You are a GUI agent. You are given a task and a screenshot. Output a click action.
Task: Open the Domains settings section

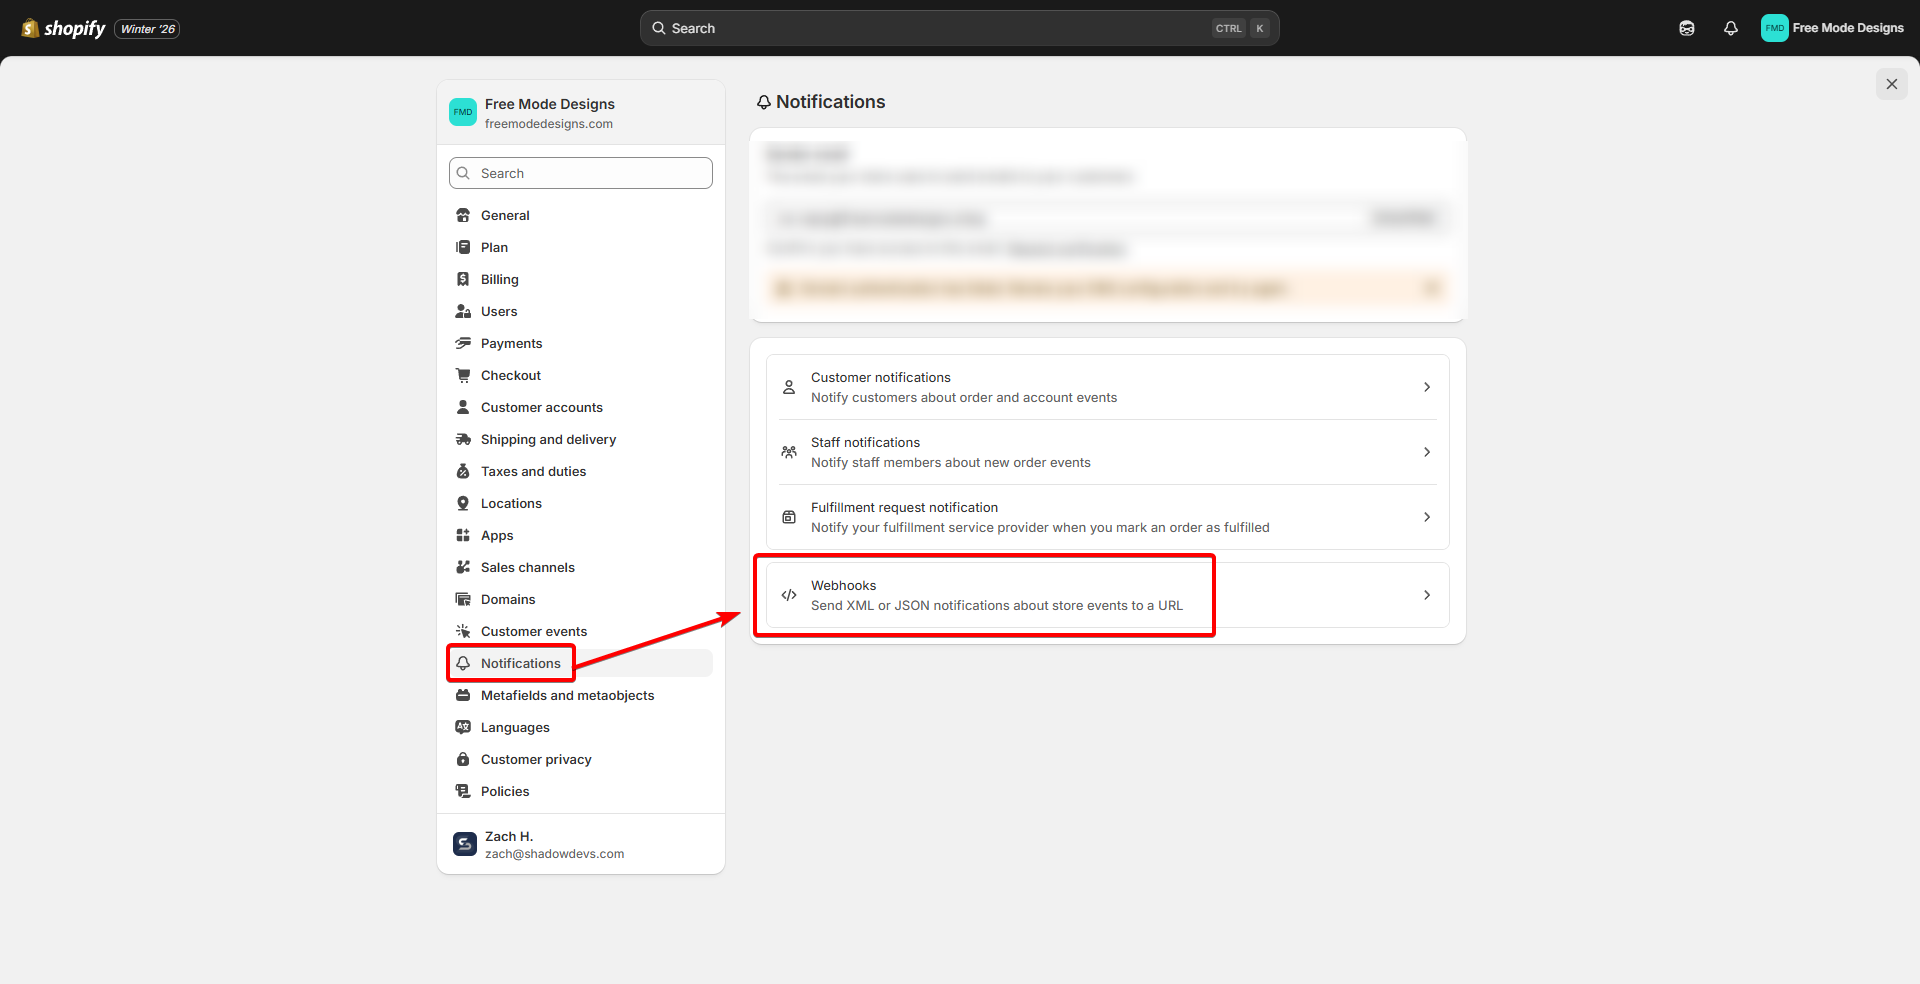point(507,599)
